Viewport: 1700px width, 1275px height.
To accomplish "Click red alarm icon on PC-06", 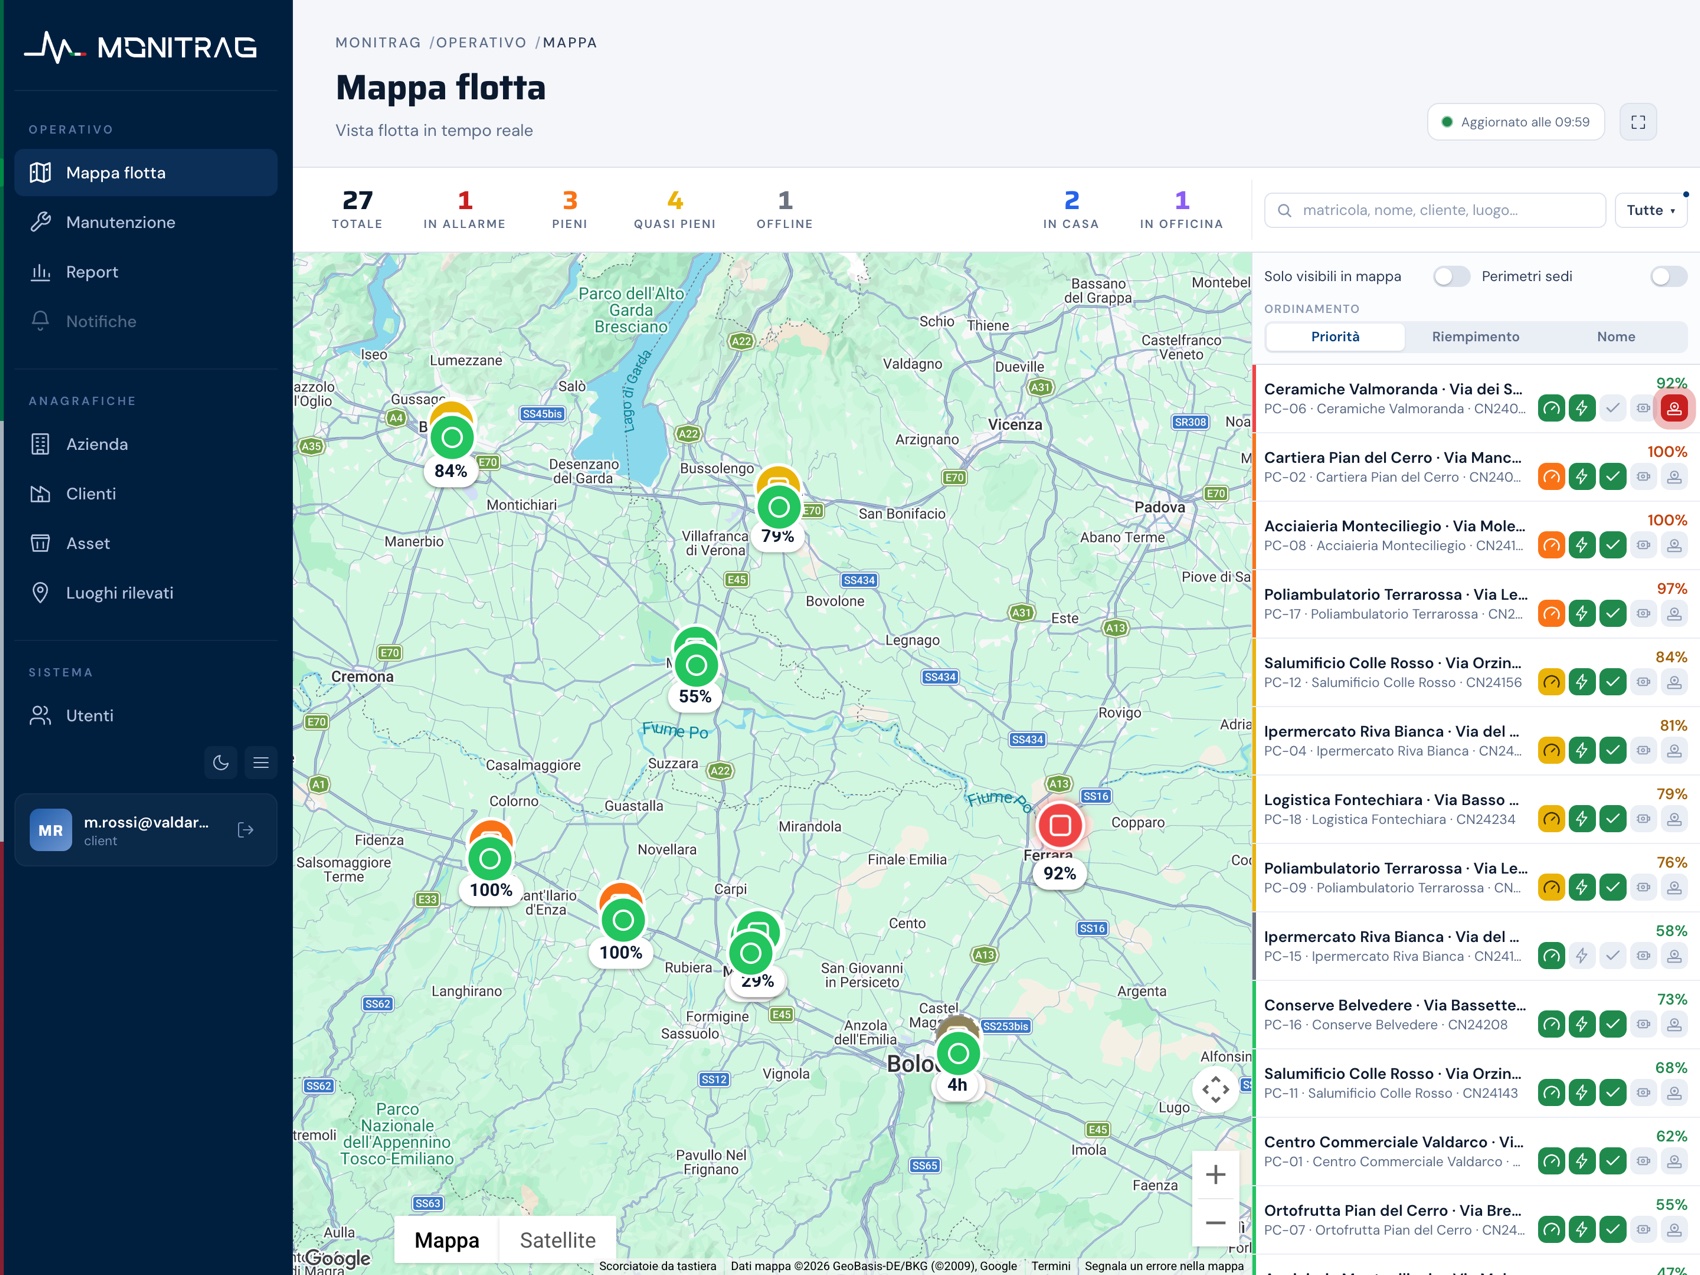I will (1674, 408).
